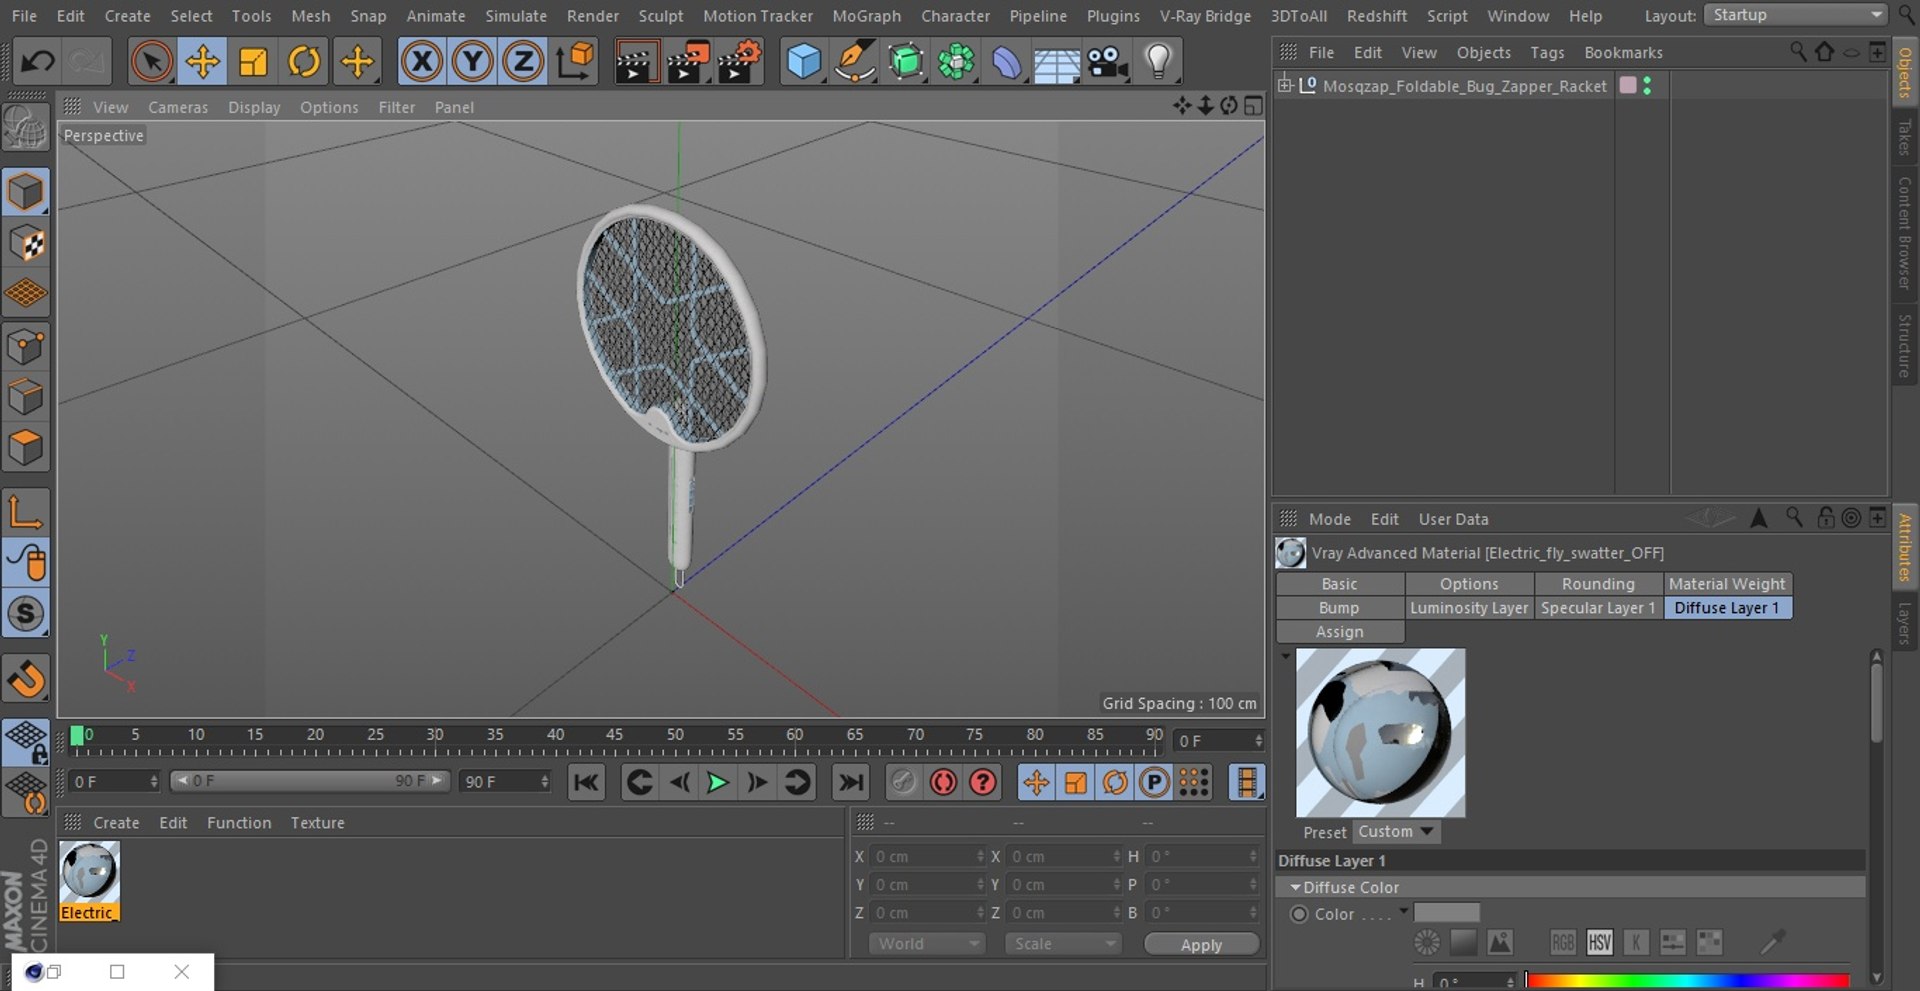The width and height of the screenshot is (1920, 991).
Task: Open the Preset Custom dropdown
Action: tap(1396, 832)
